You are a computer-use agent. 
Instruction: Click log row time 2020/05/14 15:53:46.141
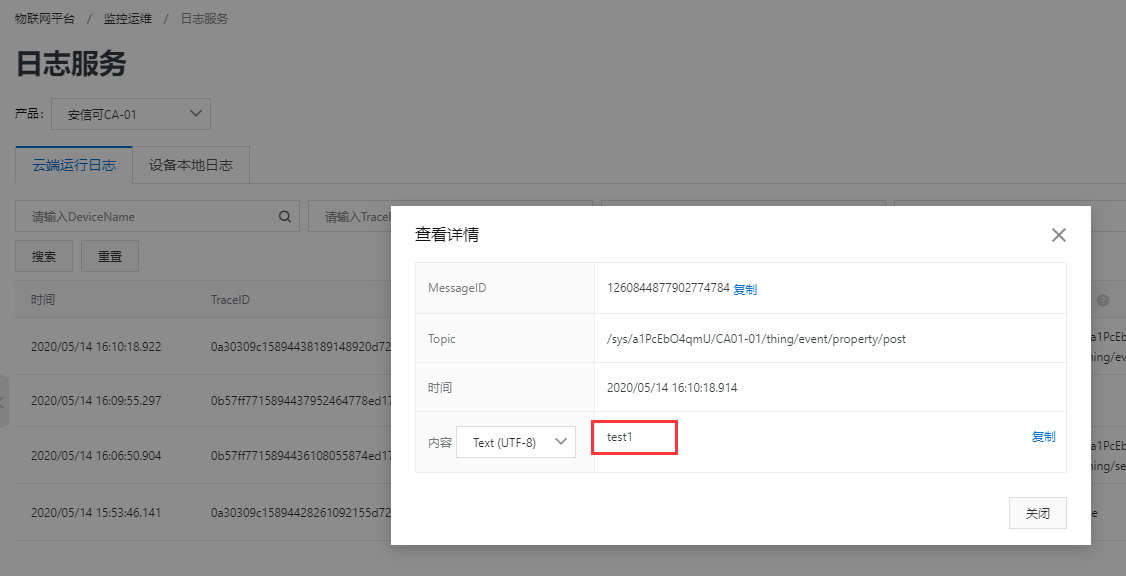96,513
